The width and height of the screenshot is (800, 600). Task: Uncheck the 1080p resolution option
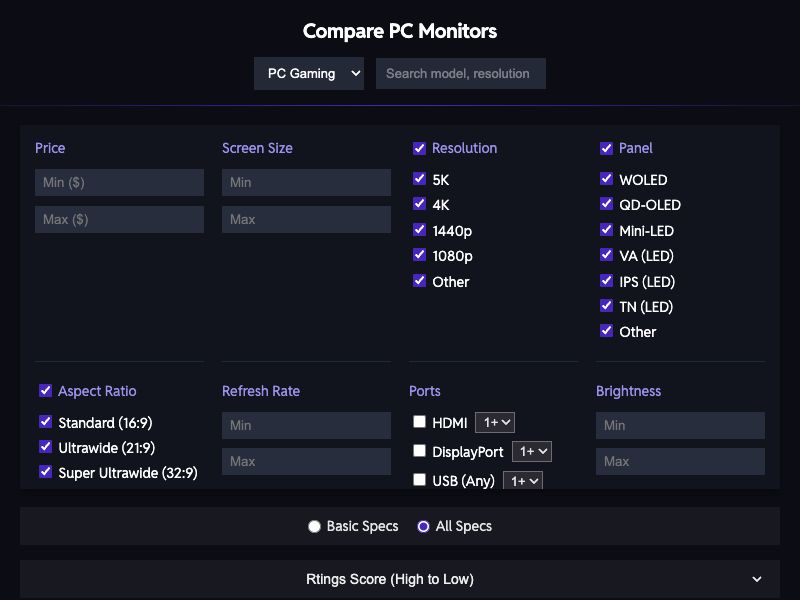click(x=419, y=255)
